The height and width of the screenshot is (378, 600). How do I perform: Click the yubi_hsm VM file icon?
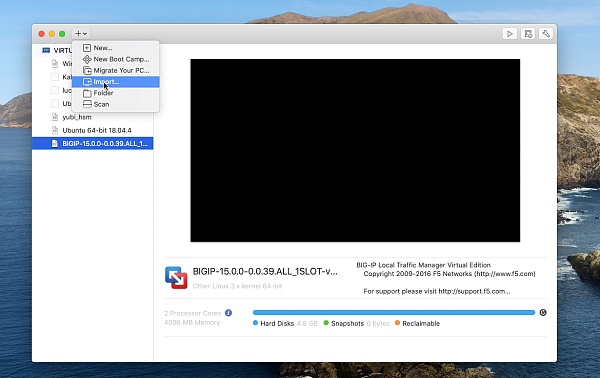click(x=55, y=117)
